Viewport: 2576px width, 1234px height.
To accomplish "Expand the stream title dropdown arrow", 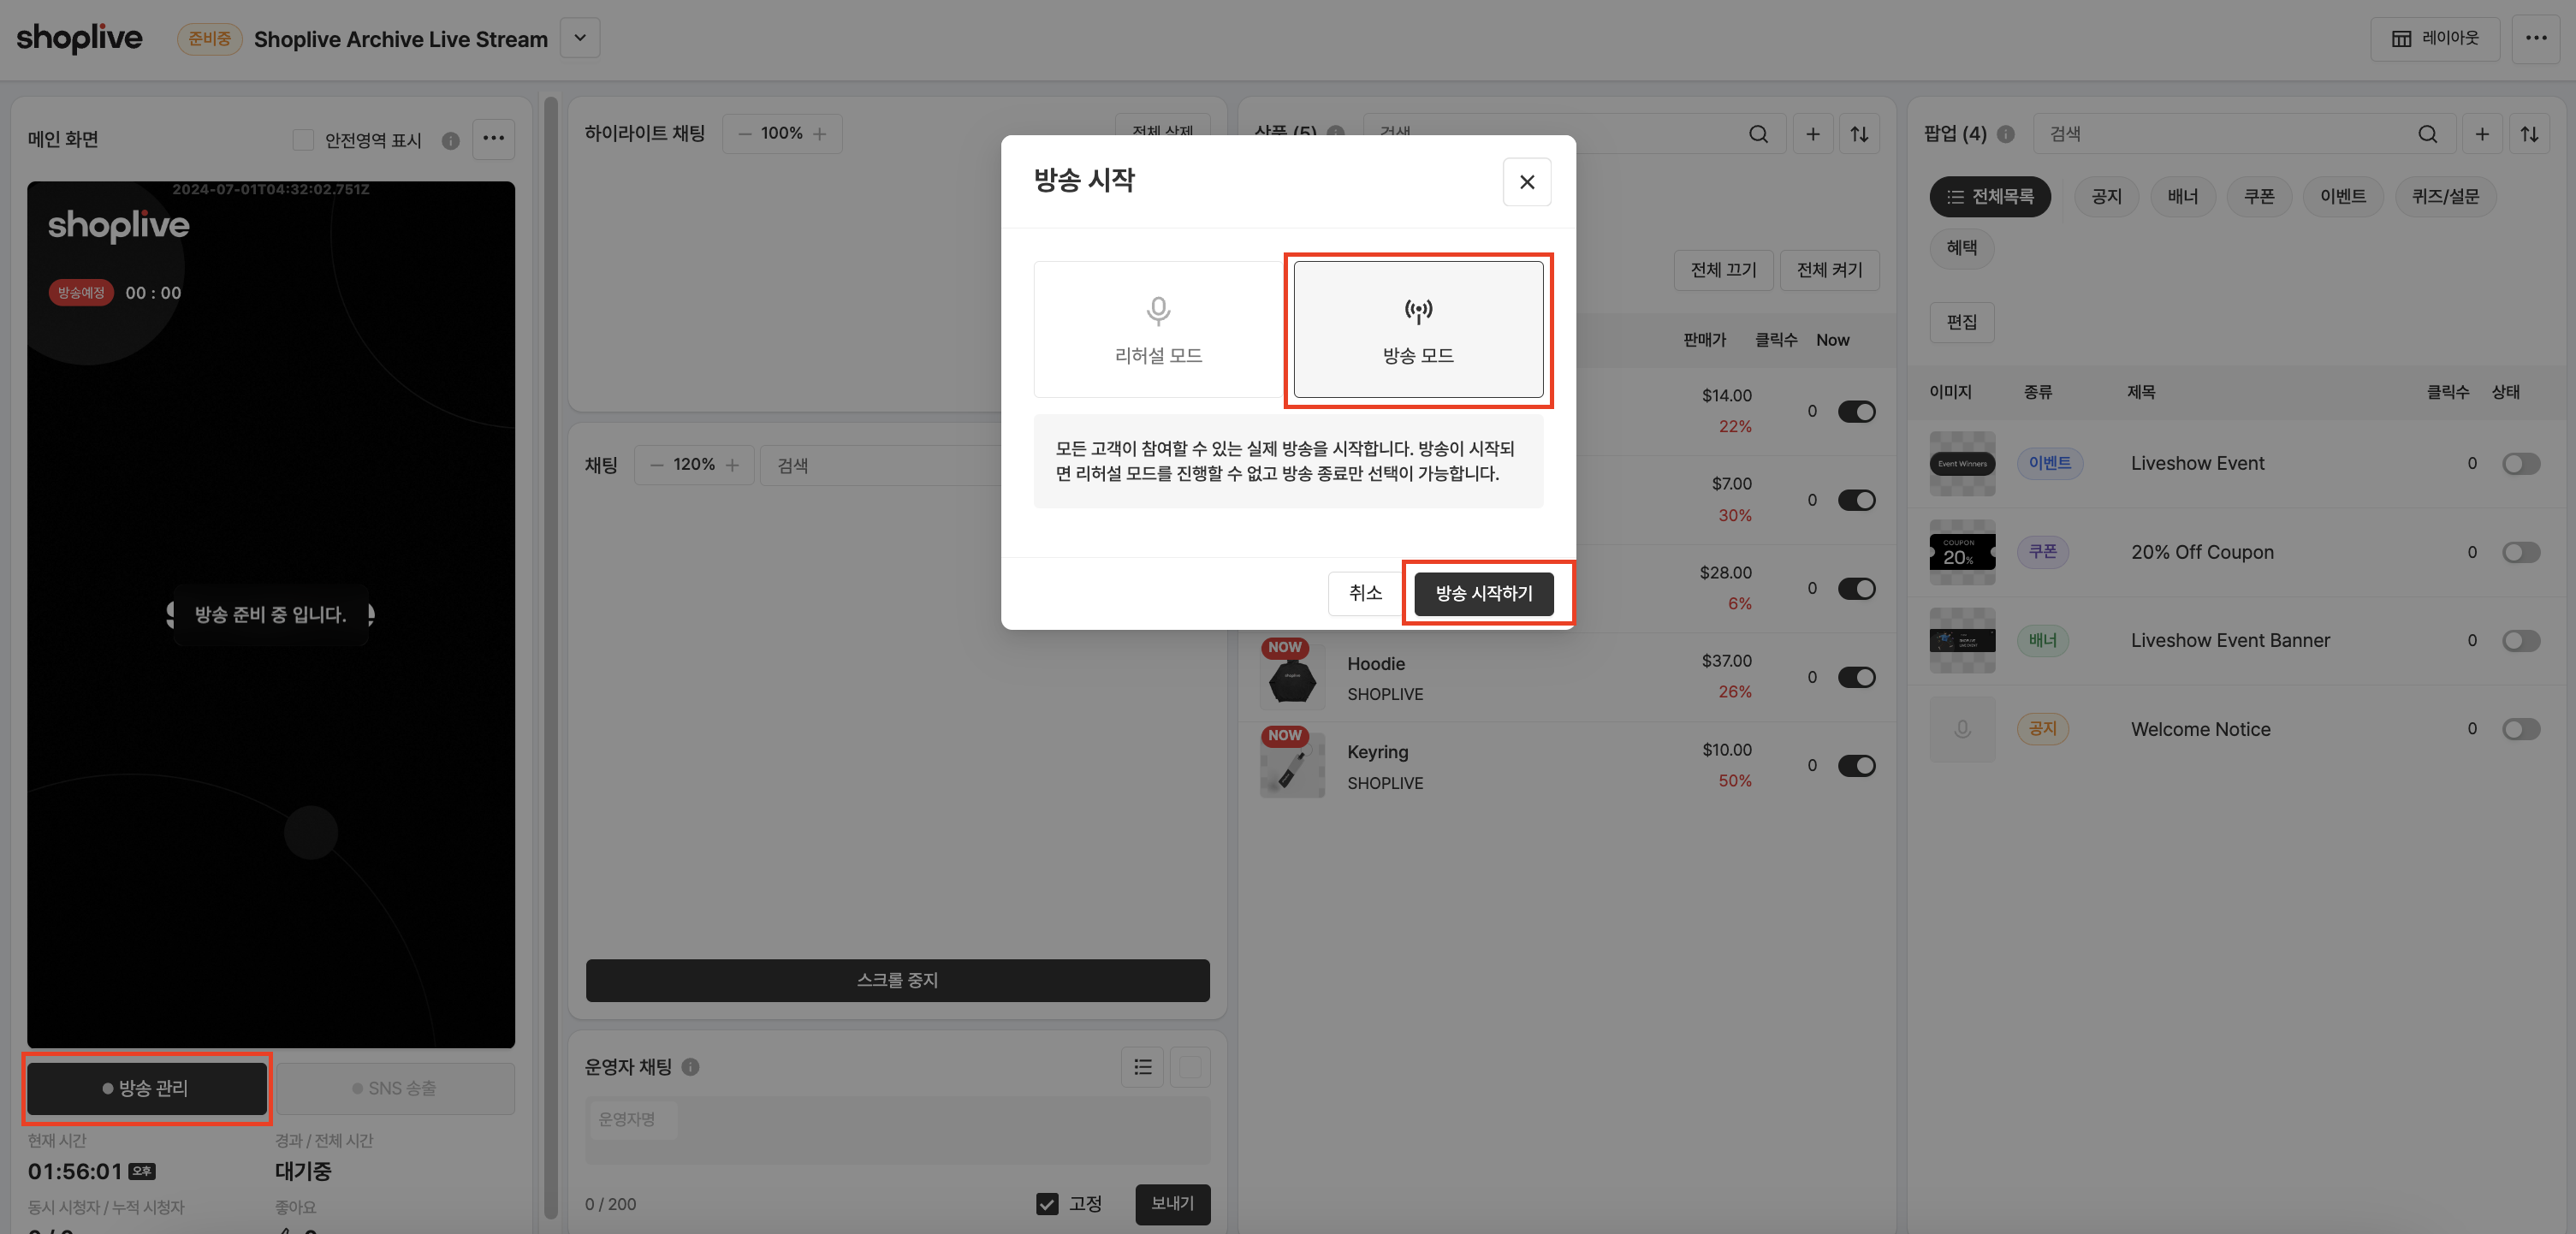I will click(x=580, y=38).
